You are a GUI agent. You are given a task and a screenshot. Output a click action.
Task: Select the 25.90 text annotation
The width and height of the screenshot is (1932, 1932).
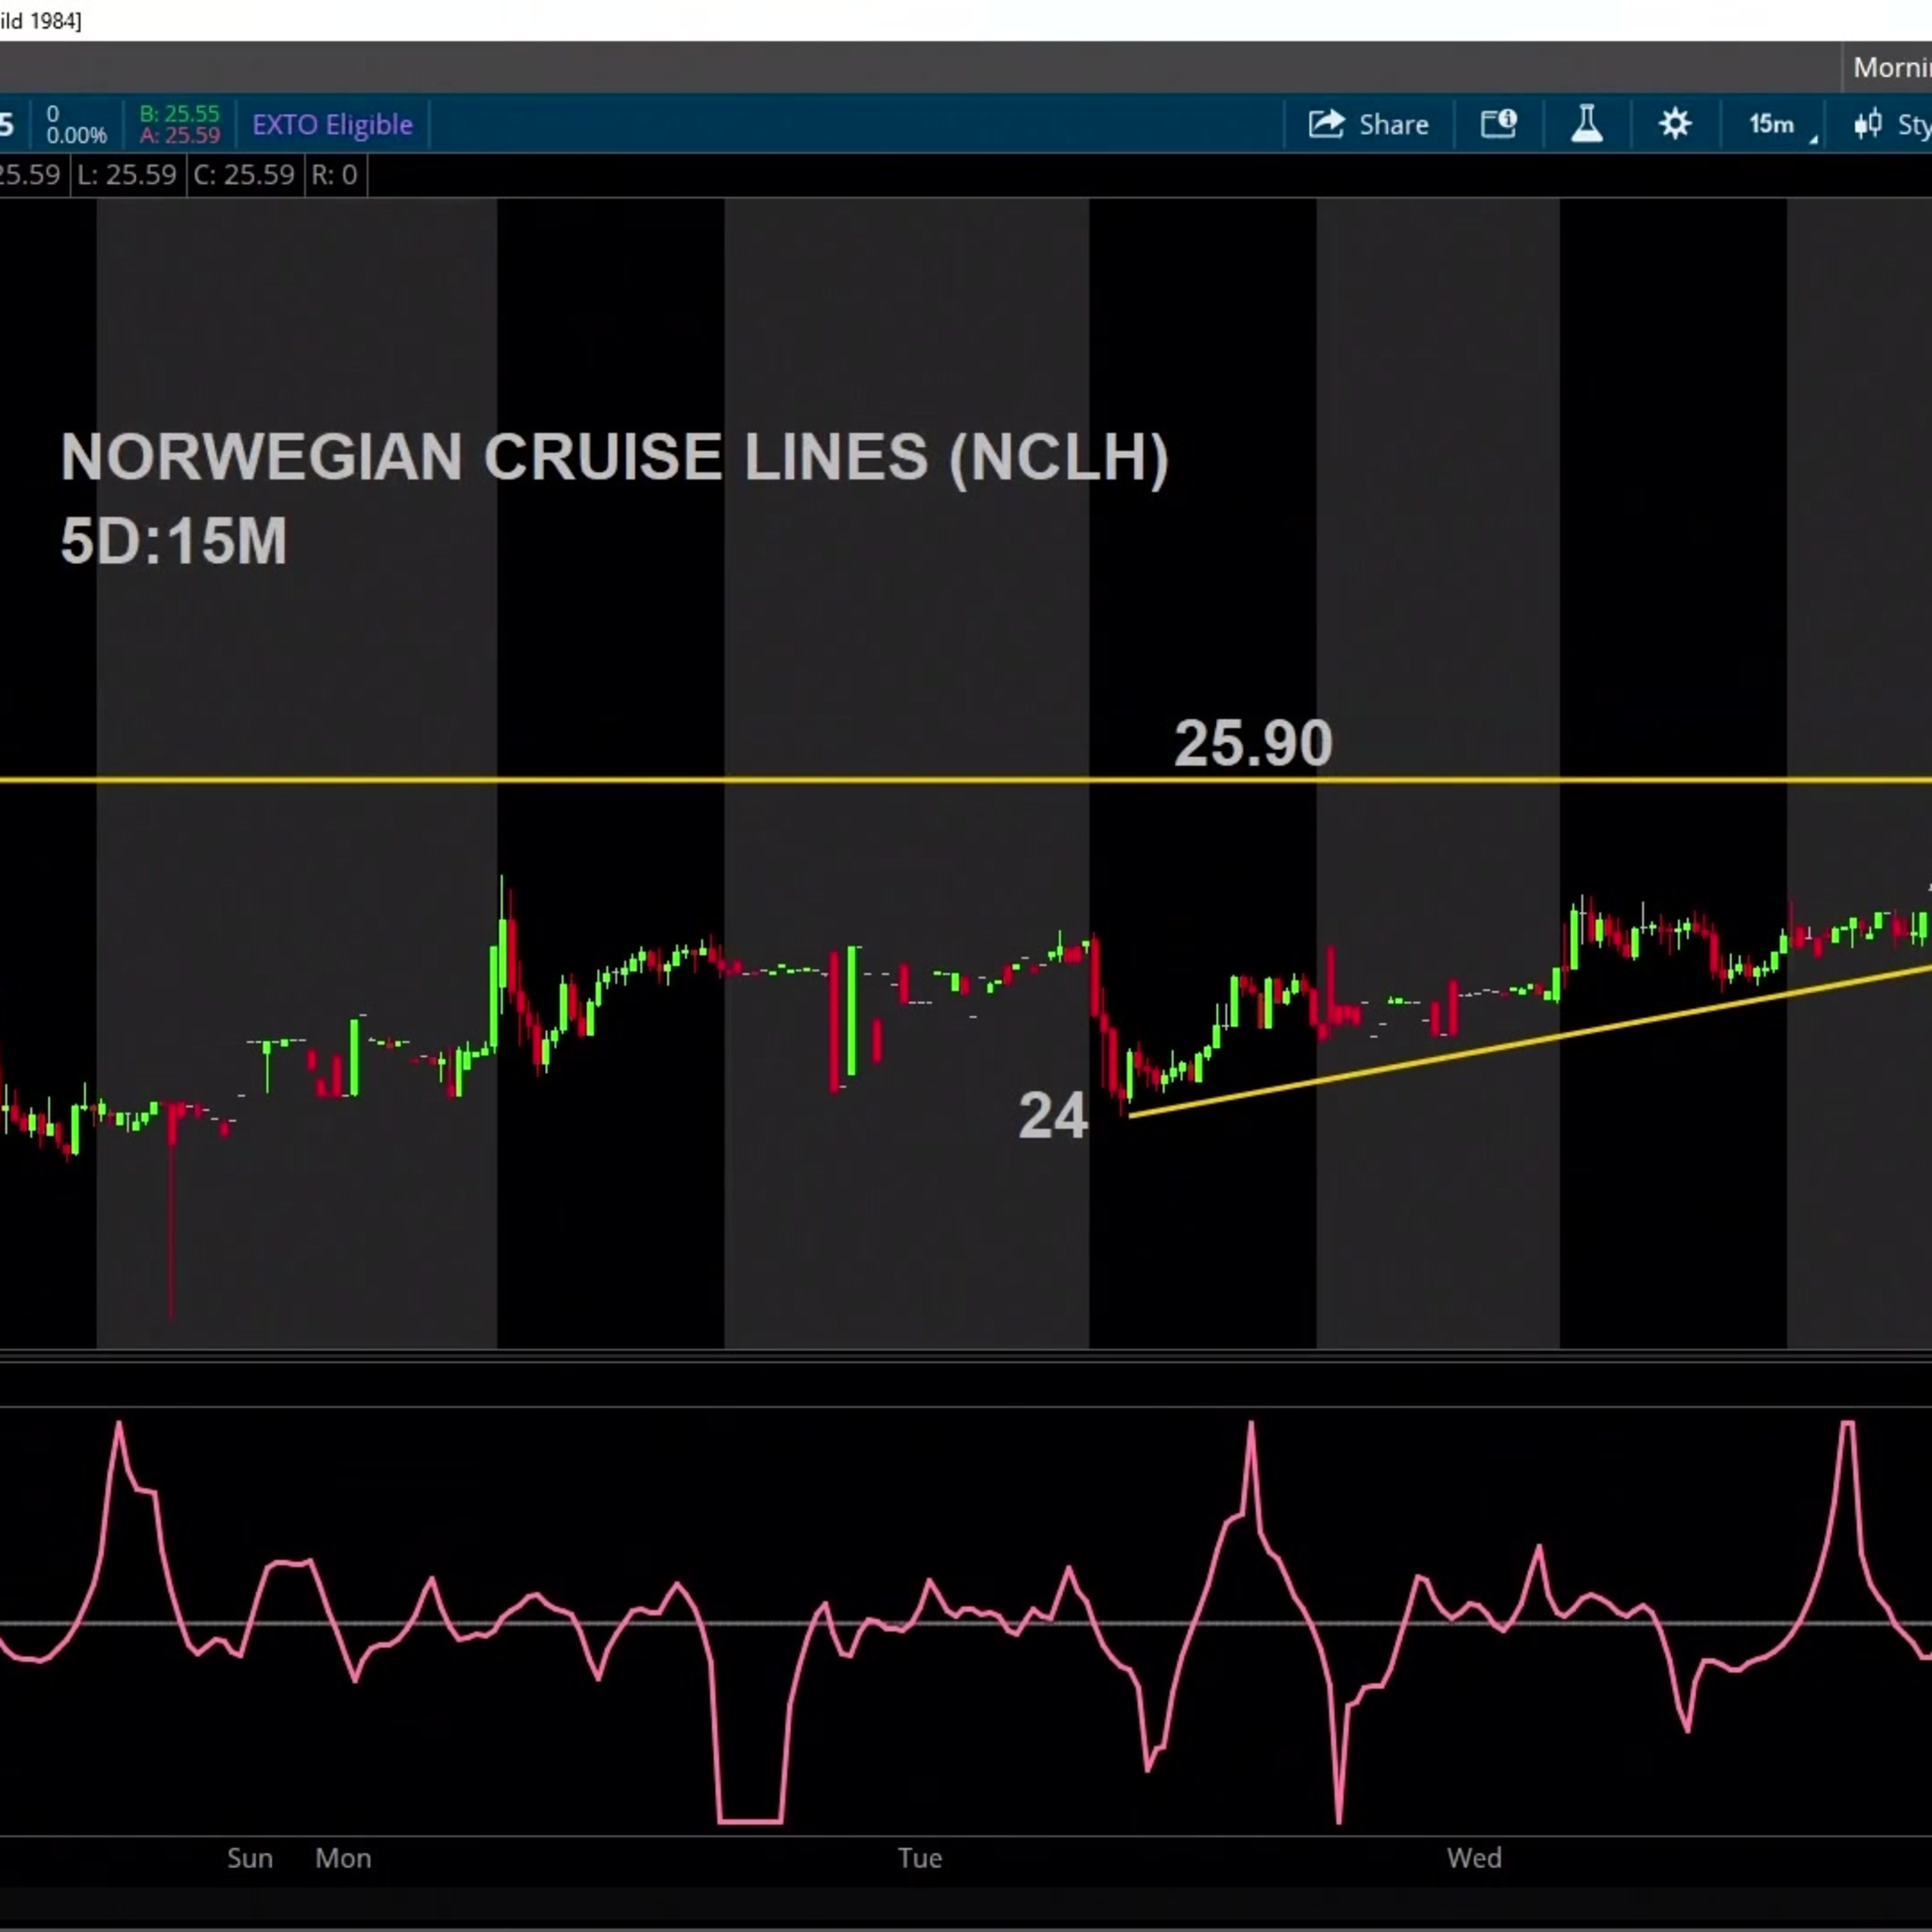pos(1253,743)
